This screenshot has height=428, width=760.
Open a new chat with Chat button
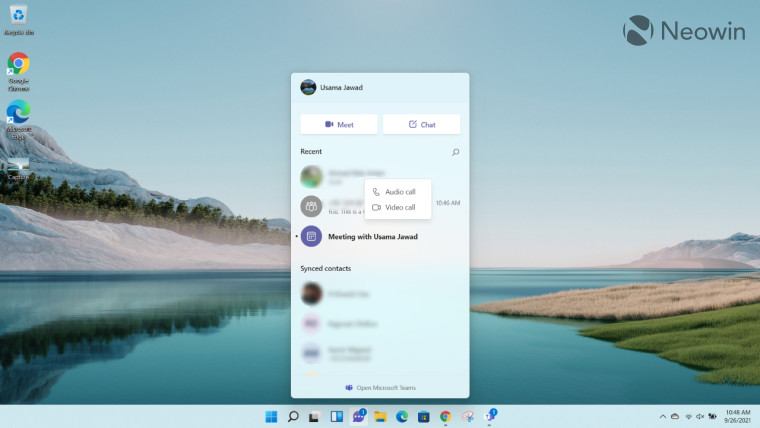click(x=422, y=125)
